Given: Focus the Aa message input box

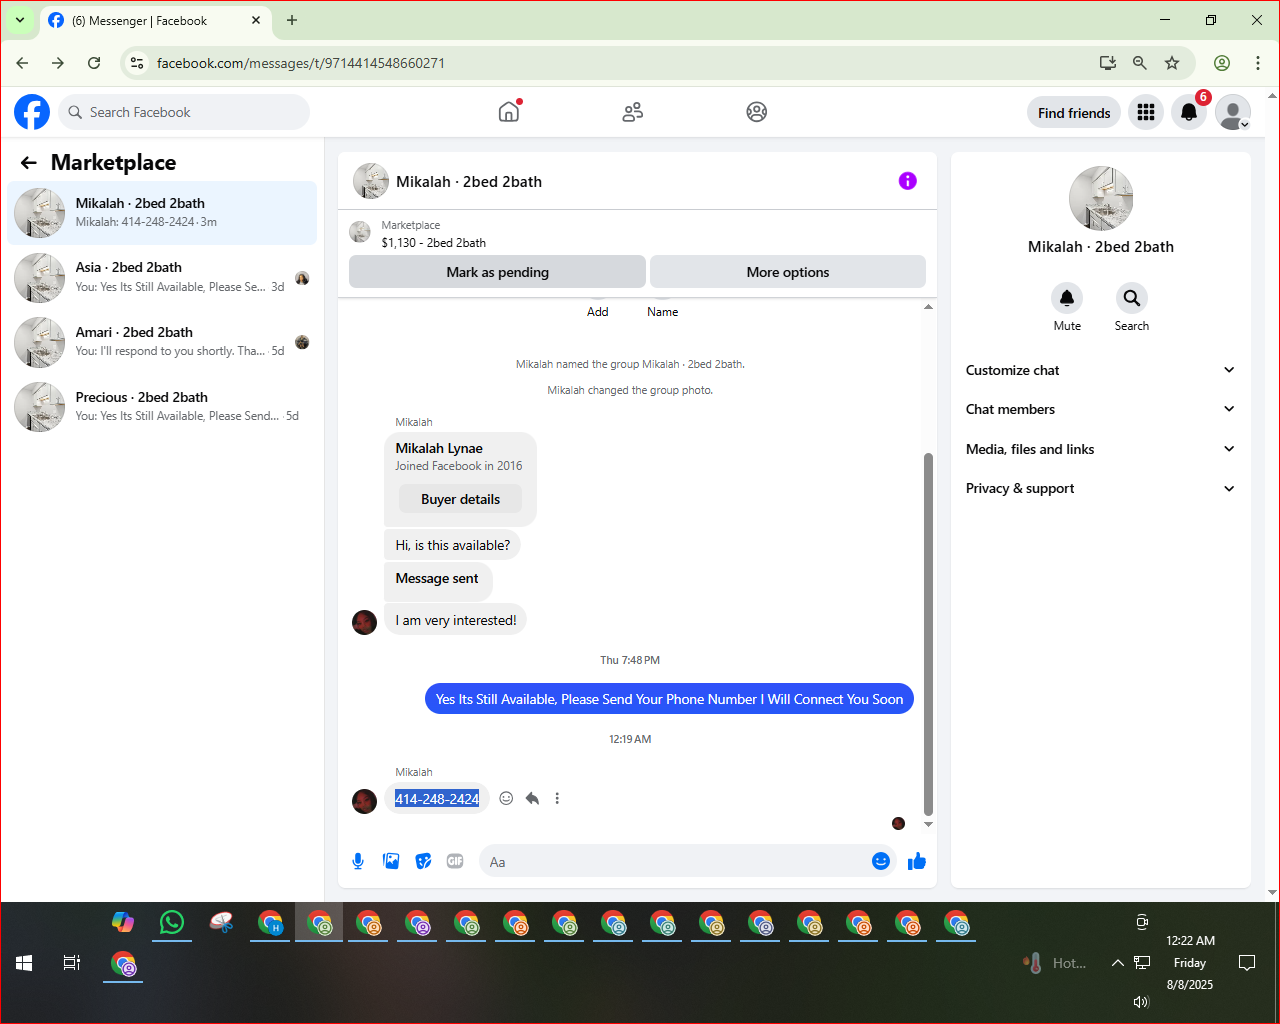Looking at the screenshot, I should pos(675,862).
